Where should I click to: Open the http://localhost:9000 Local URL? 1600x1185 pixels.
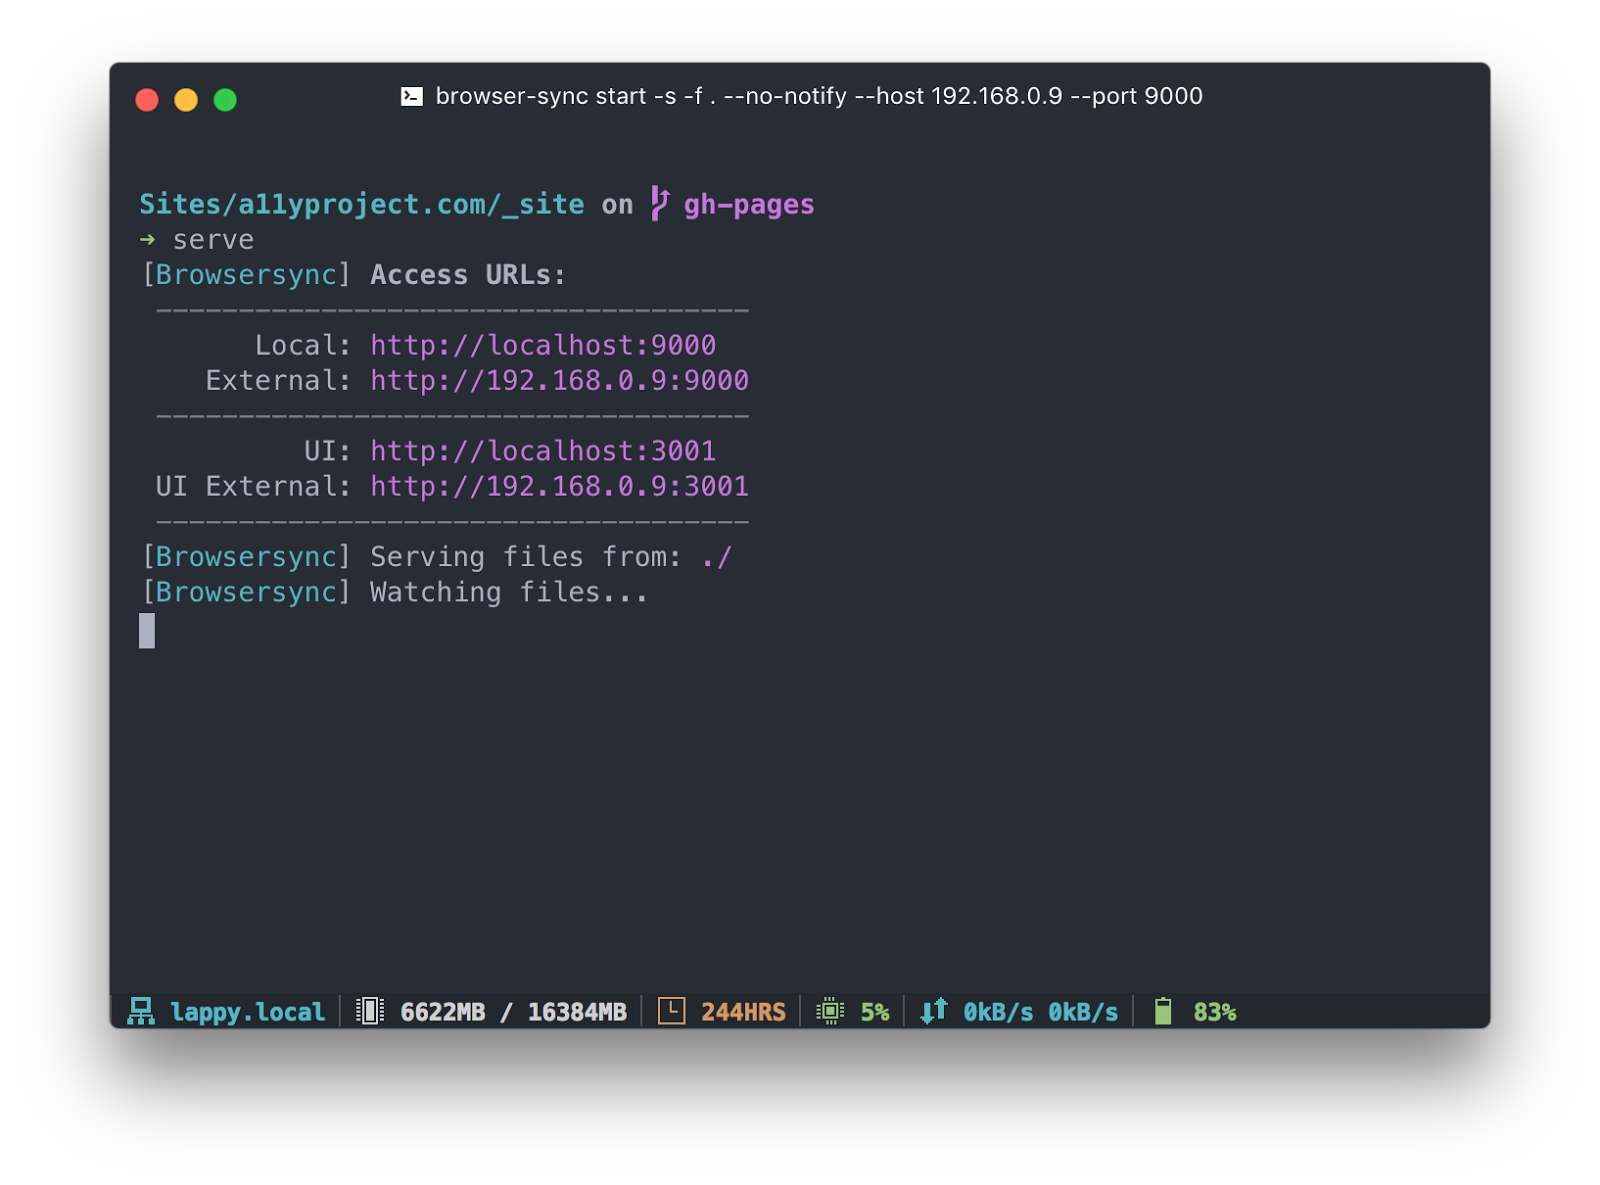[542, 345]
